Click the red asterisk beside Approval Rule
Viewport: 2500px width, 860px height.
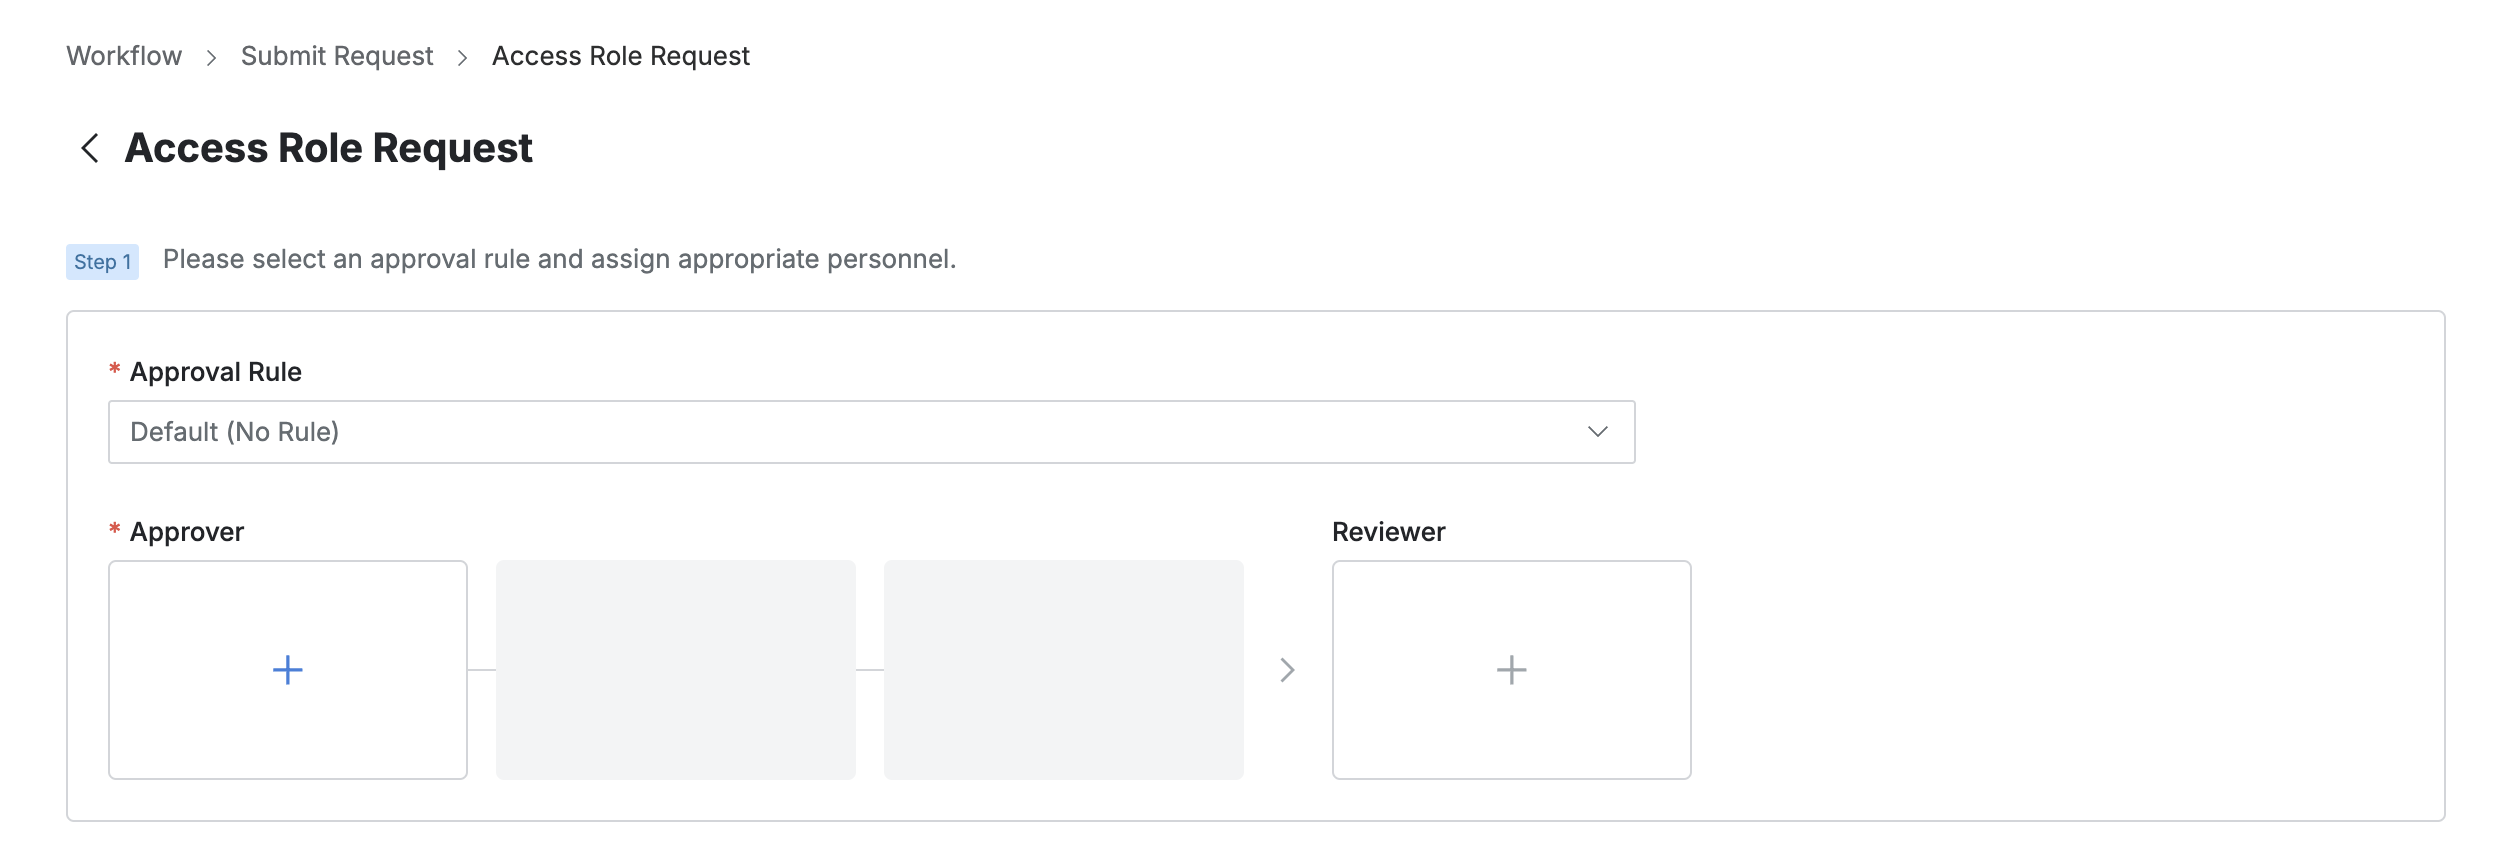point(115,370)
